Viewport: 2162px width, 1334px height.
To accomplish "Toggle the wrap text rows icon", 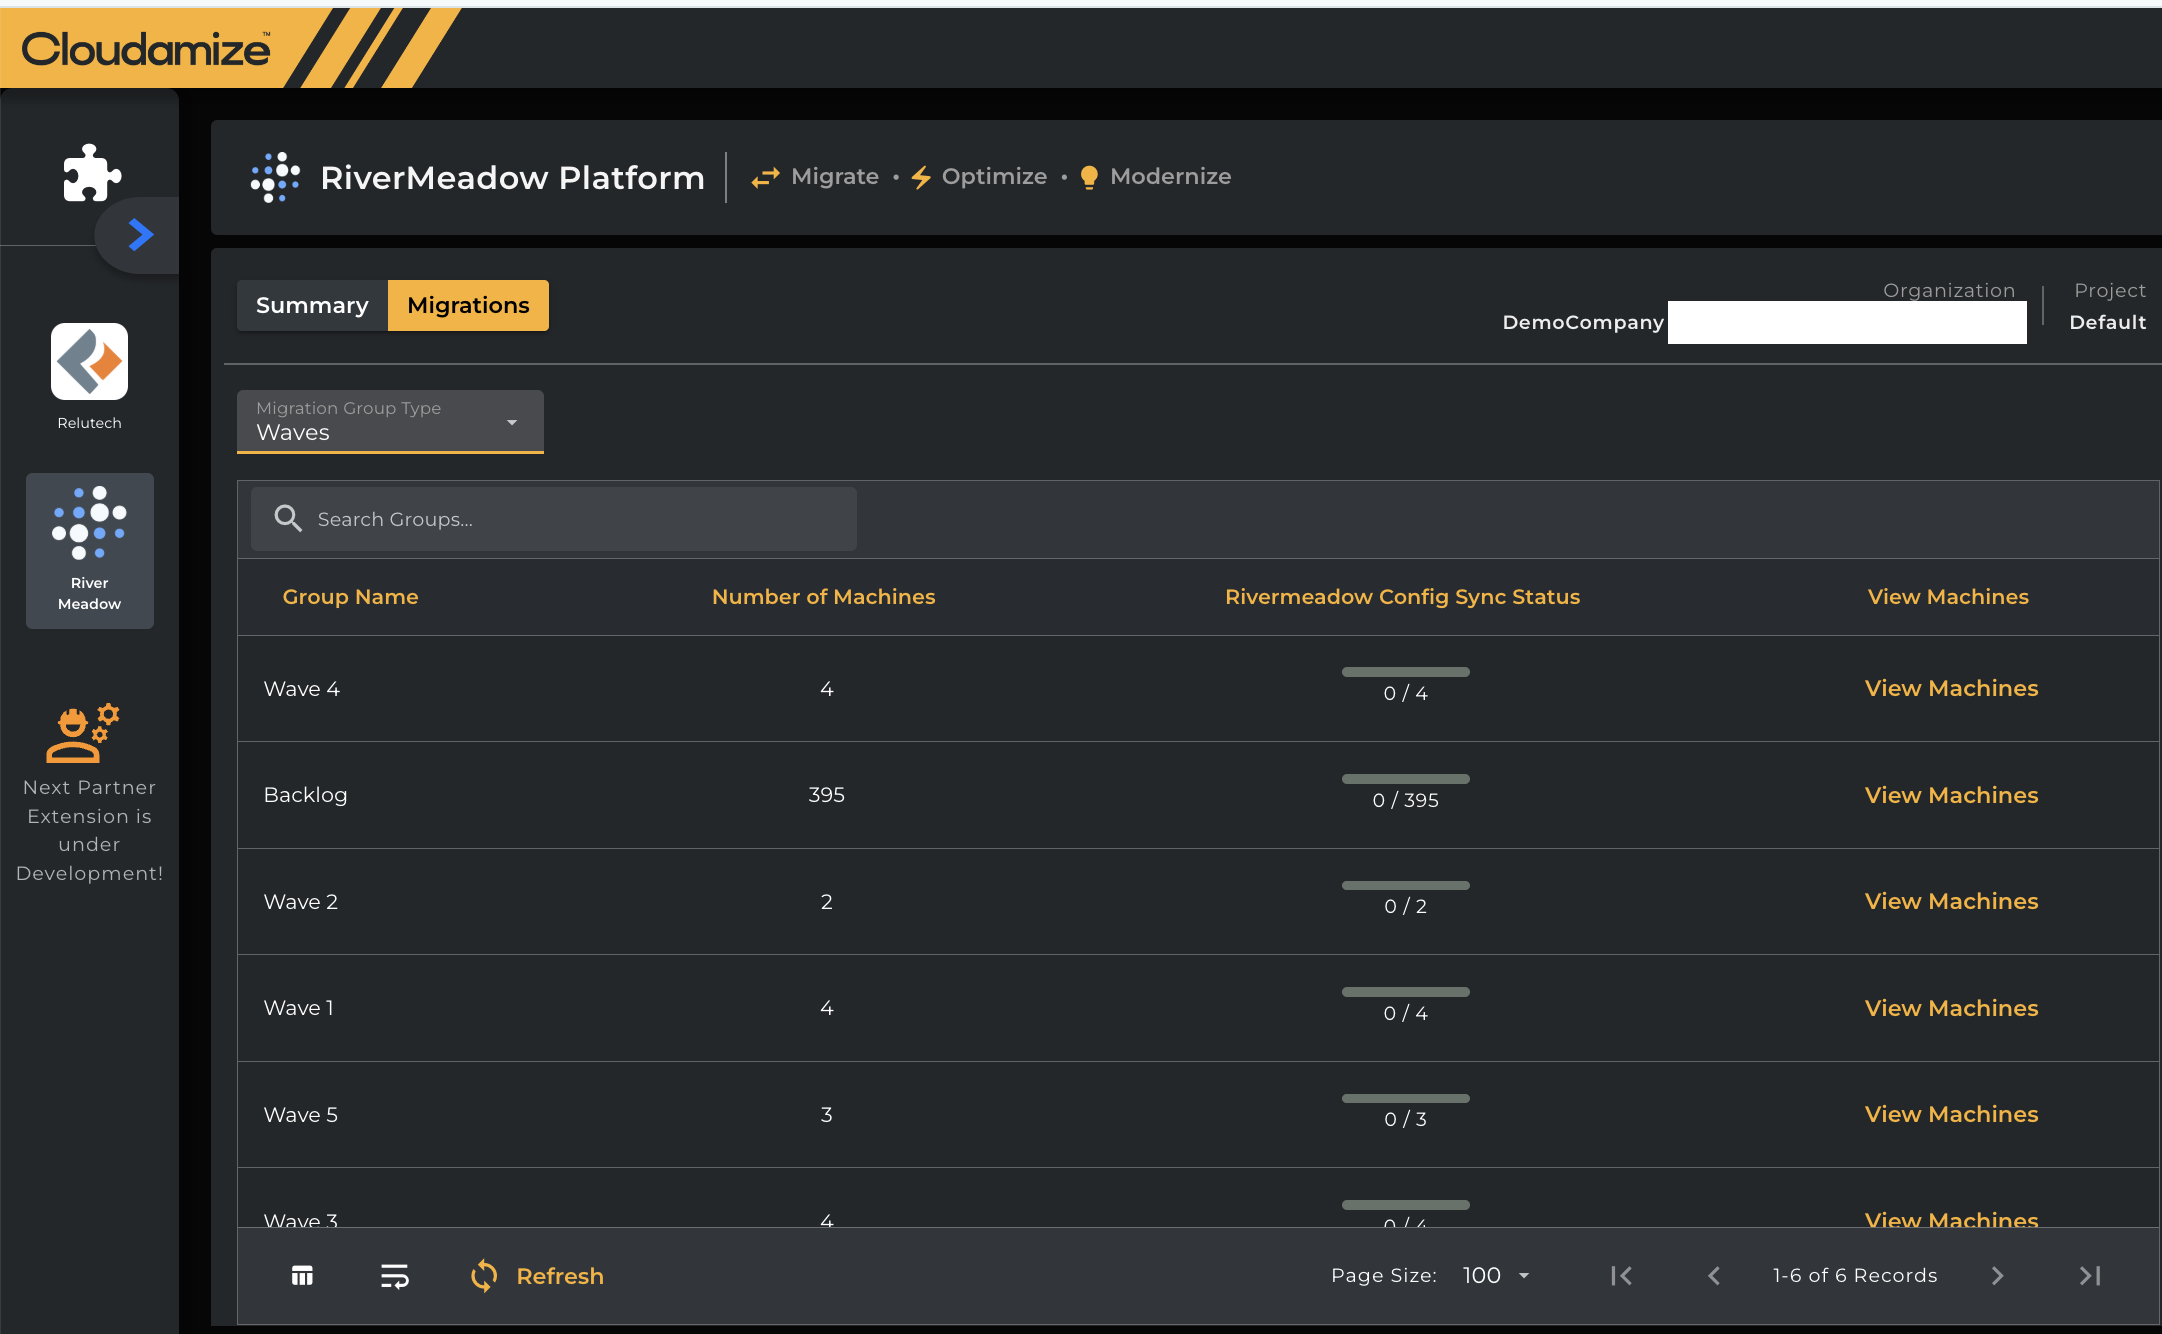I will 394,1275.
